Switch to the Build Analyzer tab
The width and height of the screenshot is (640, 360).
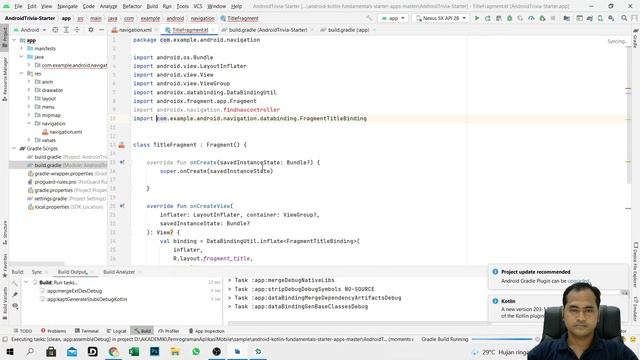119,272
